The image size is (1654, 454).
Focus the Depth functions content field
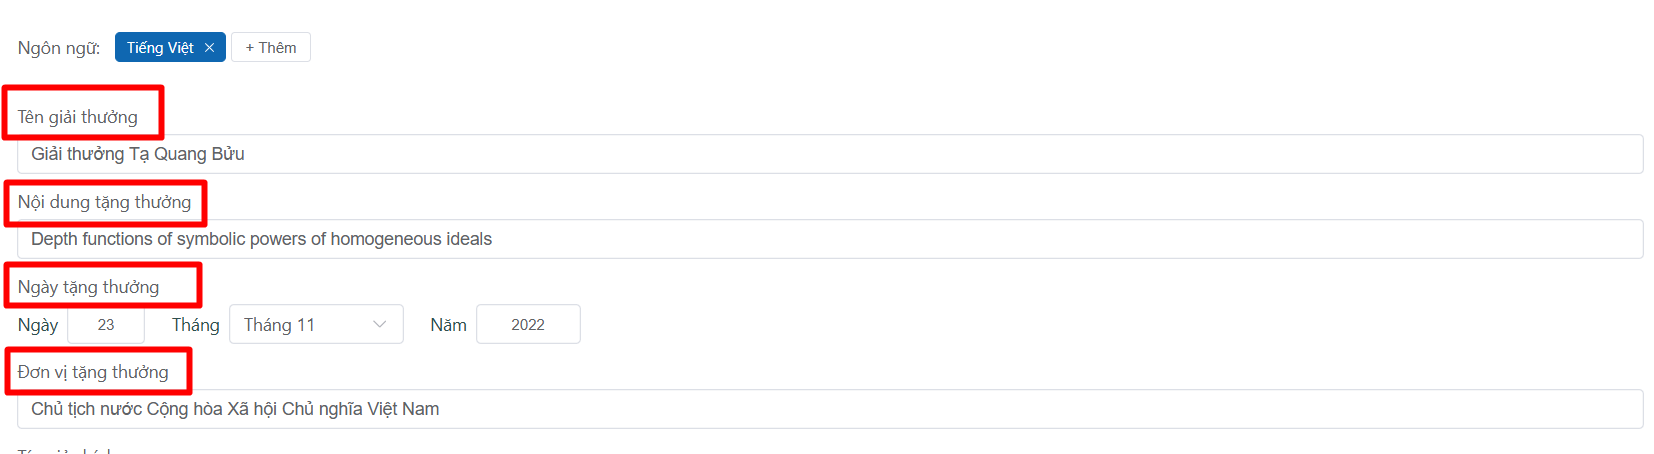tap(830, 239)
